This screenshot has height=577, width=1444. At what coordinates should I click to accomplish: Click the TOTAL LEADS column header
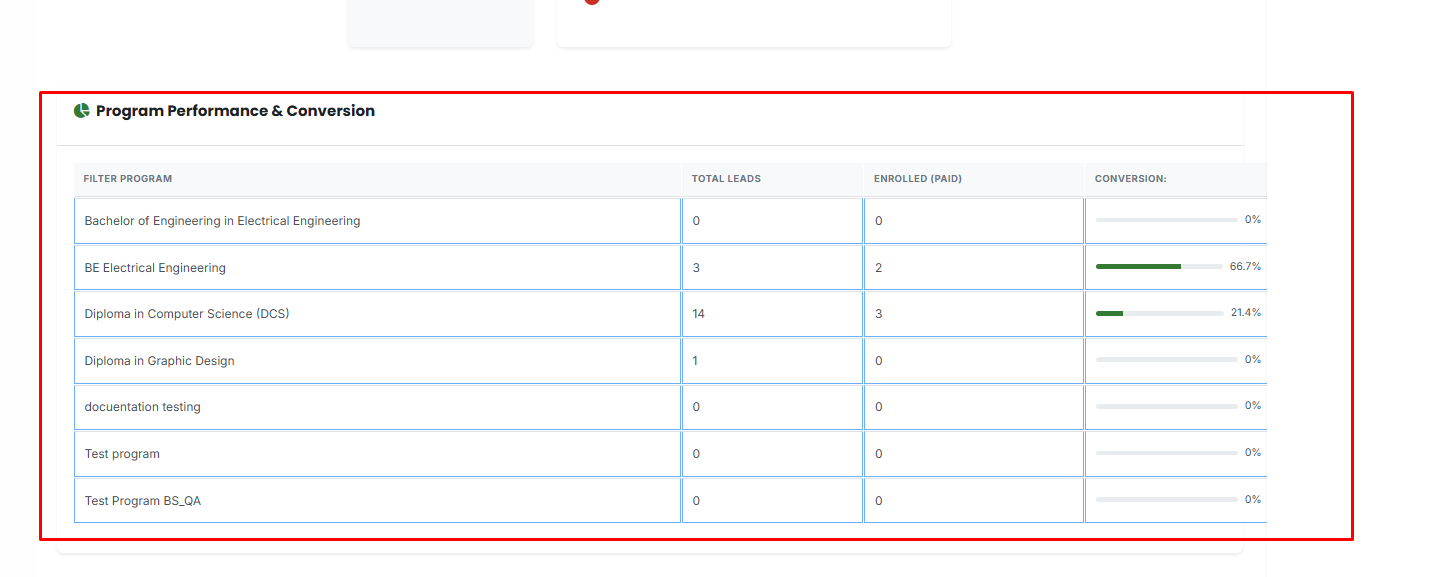click(726, 179)
